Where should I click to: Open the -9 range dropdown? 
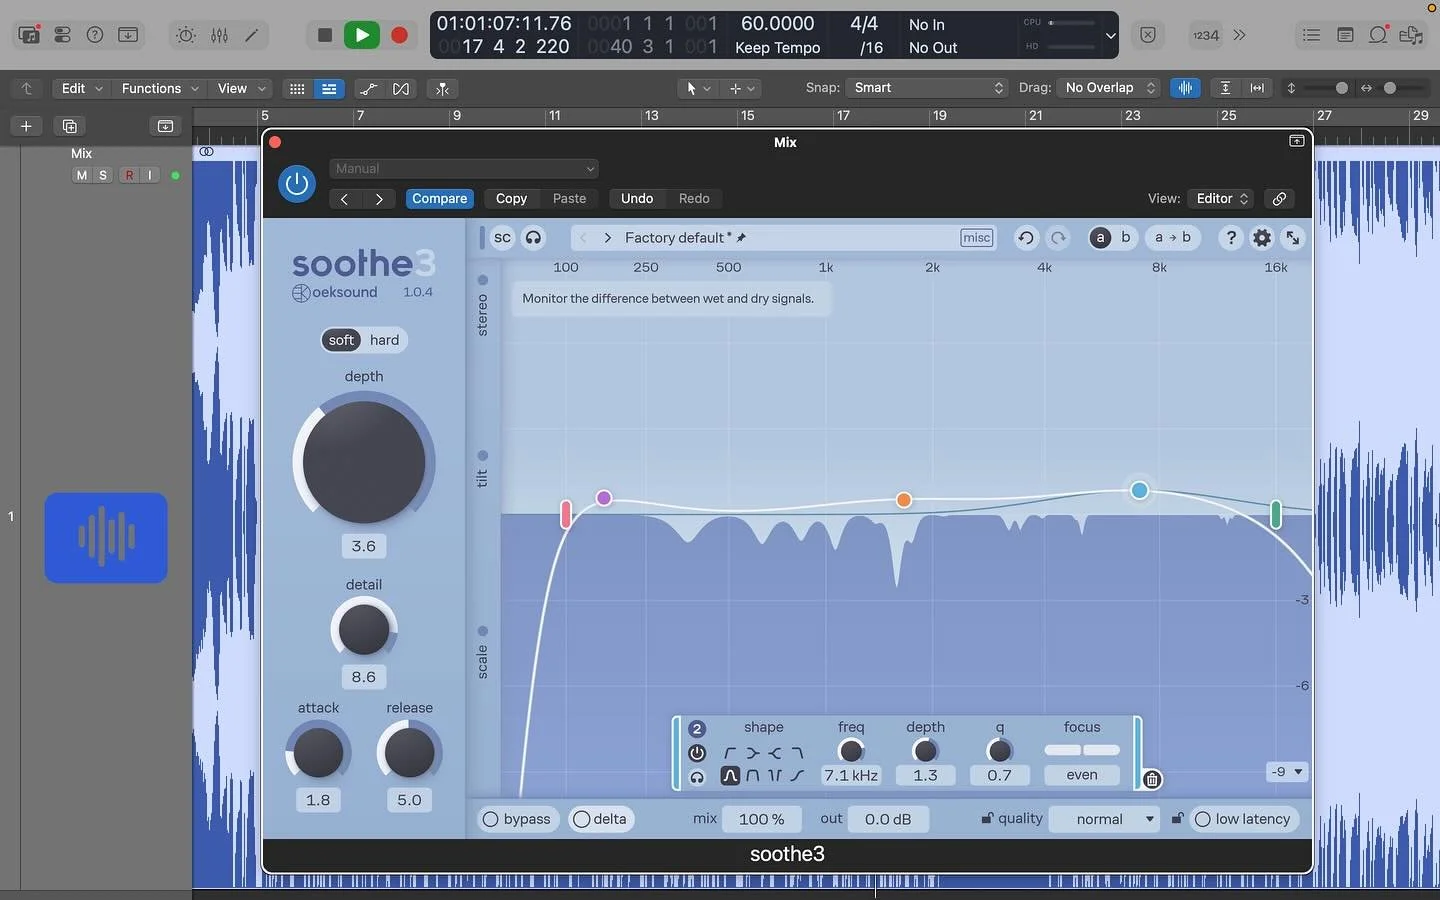click(x=1287, y=772)
